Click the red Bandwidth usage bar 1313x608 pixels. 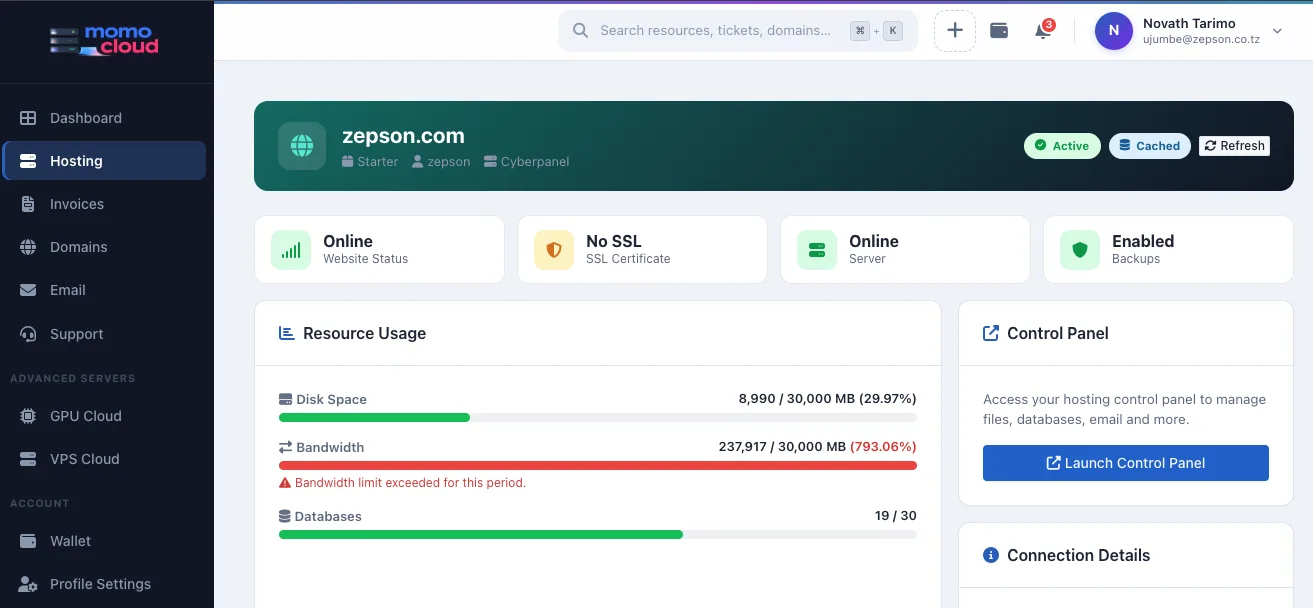click(598, 465)
